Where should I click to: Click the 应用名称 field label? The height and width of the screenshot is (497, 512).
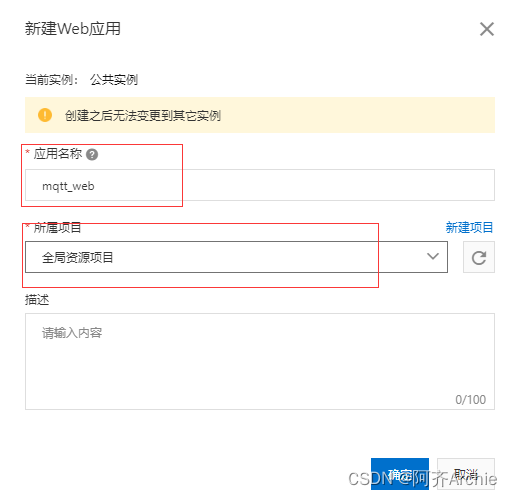click(58, 154)
